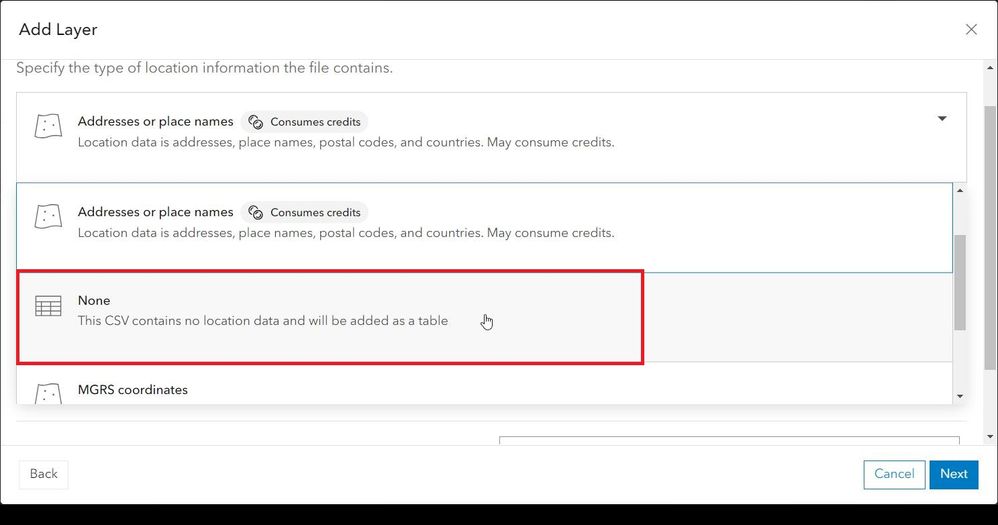This screenshot has height=525, width=998.
Task: Click the dialog scrollbar up arrow
Action: click(990, 67)
